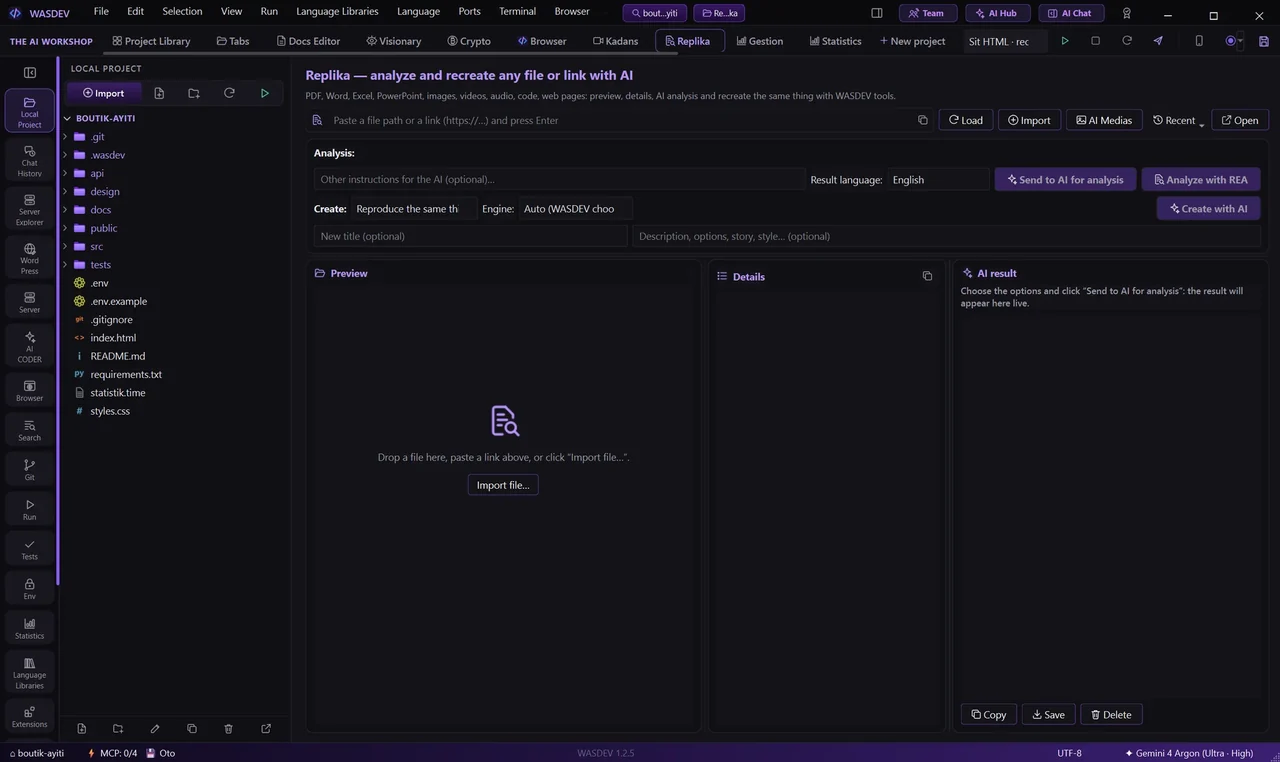Click Analyze with REA button
Image resolution: width=1280 pixels, height=762 pixels.
(x=1201, y=180)
